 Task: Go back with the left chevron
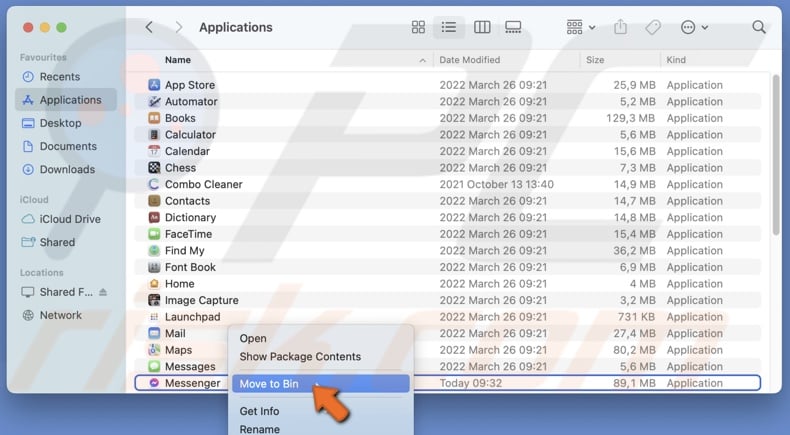149,27
